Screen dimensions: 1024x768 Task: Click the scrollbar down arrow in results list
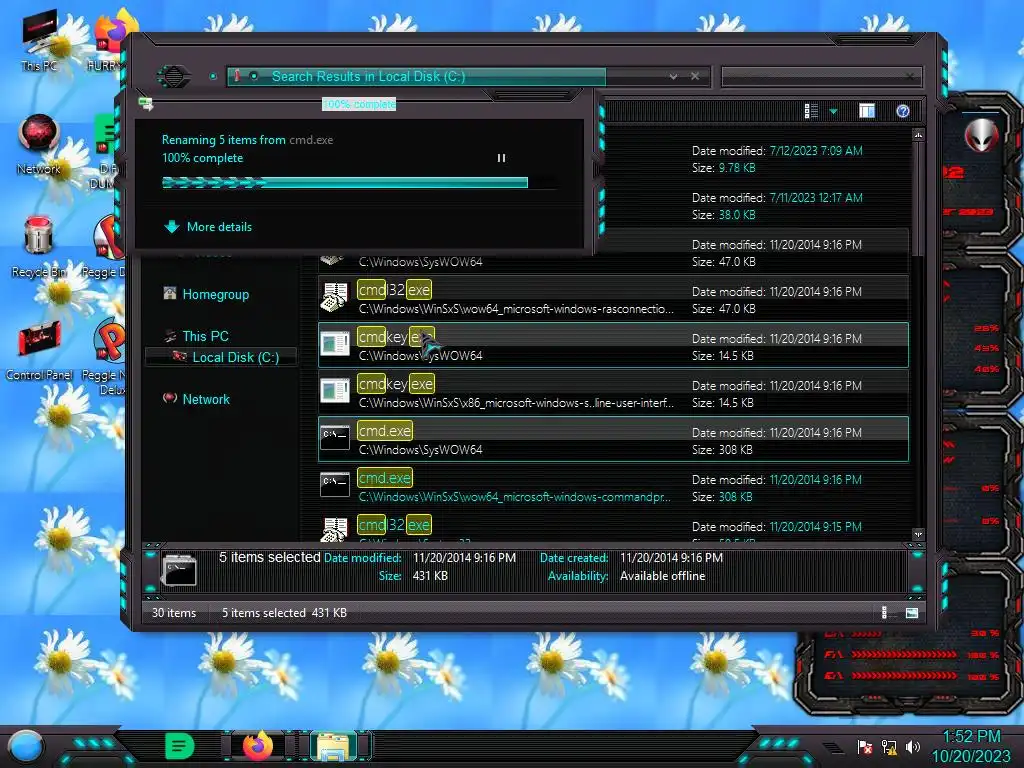tap(918, 534)
